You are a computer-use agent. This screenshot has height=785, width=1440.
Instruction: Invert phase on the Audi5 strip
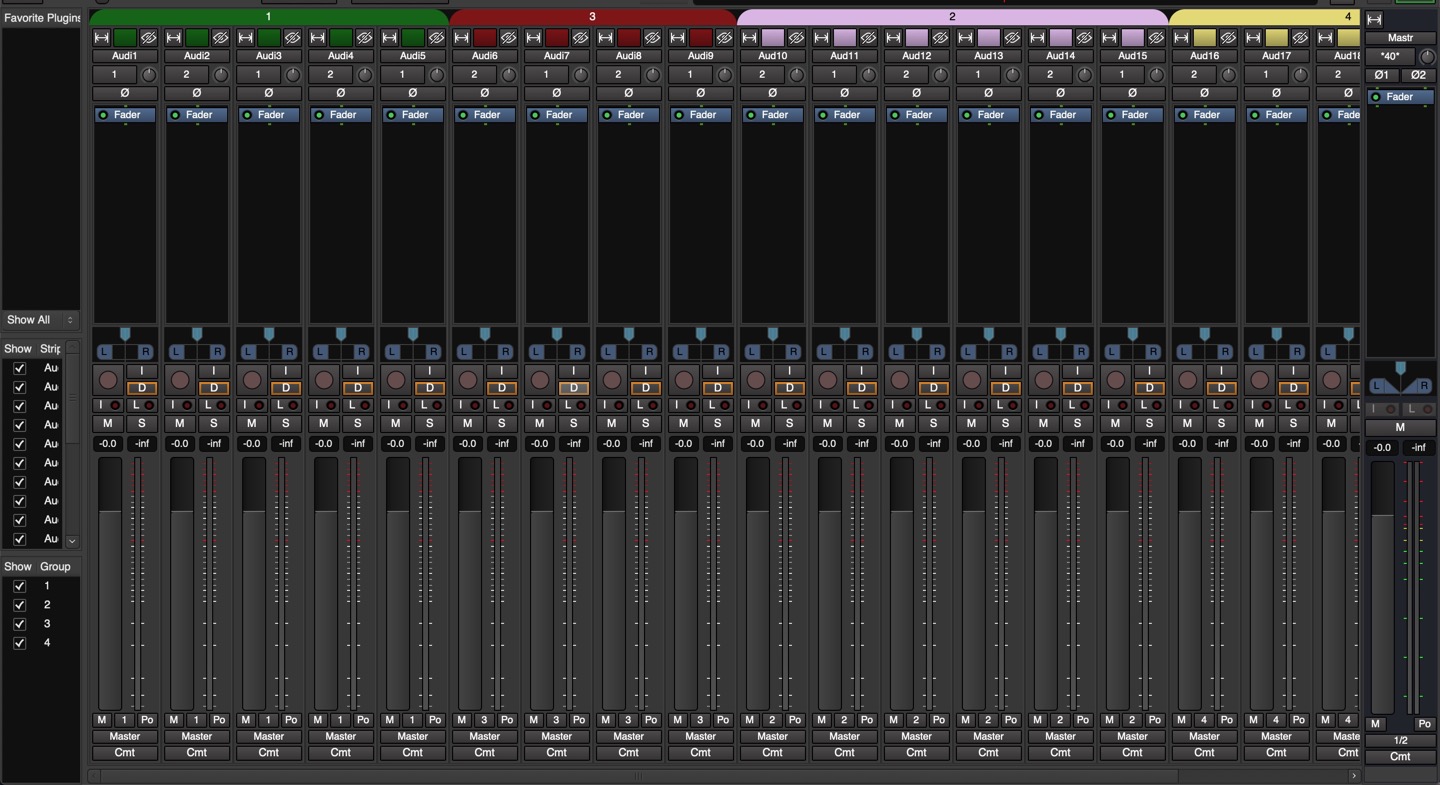[x=412, y=93]
